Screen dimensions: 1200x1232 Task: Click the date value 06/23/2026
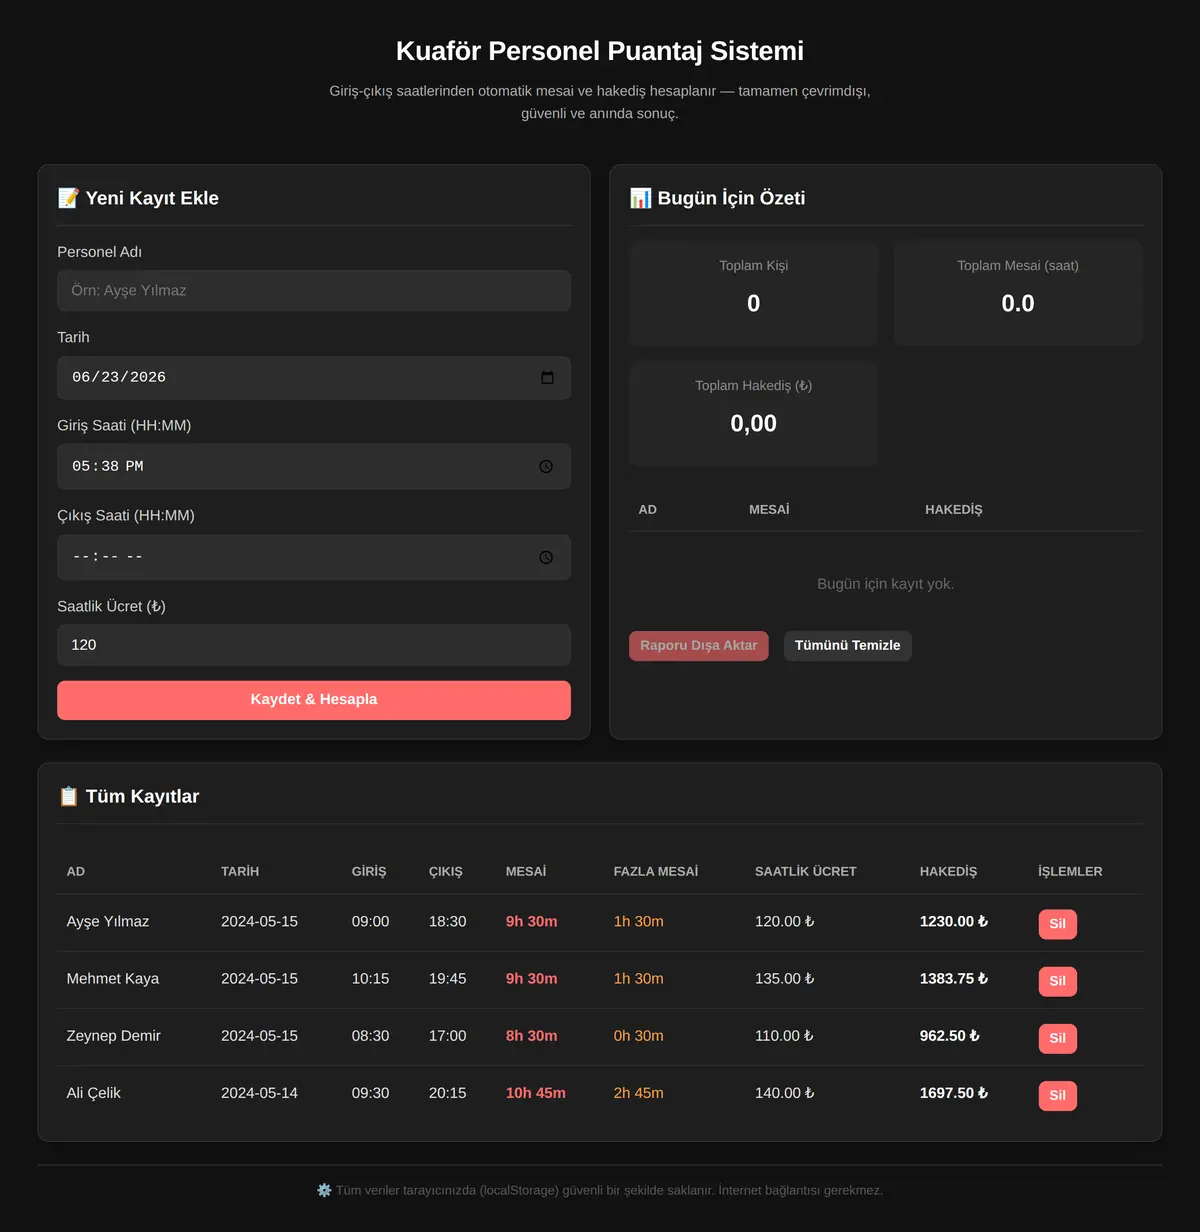(x=119, y=377)
